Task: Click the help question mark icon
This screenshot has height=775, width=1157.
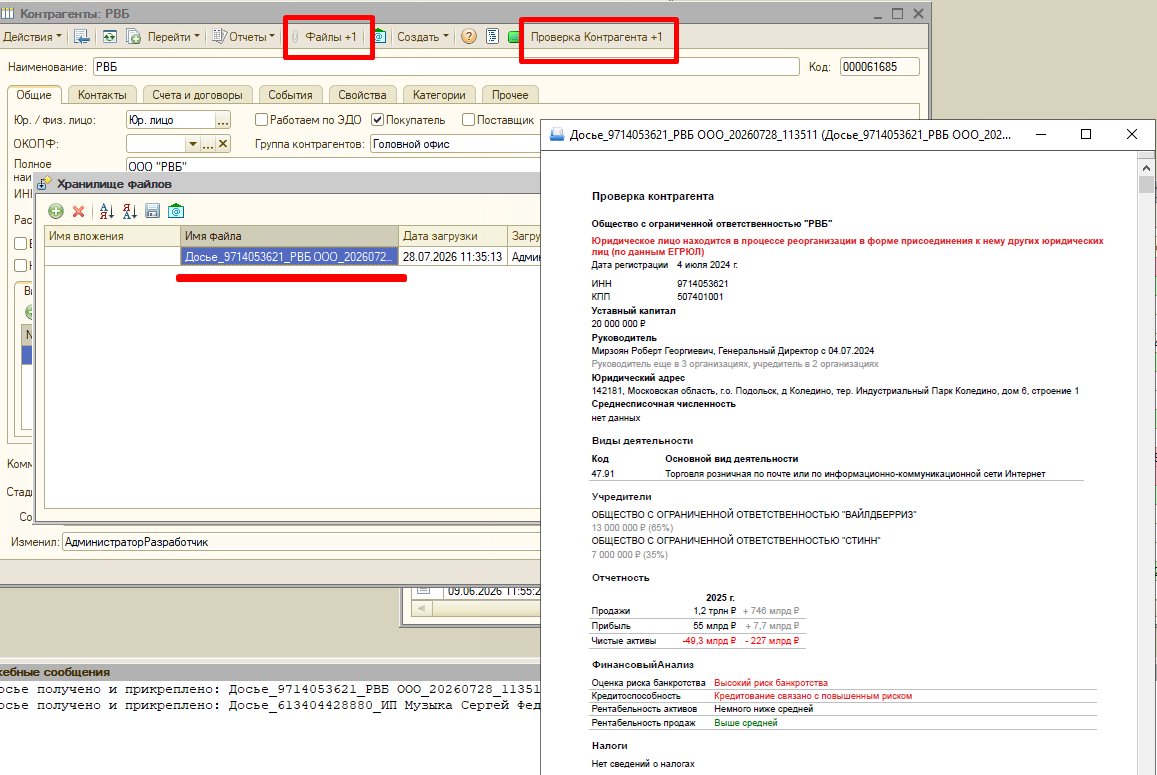Action: pyautogui.click(x=469, y=37)
